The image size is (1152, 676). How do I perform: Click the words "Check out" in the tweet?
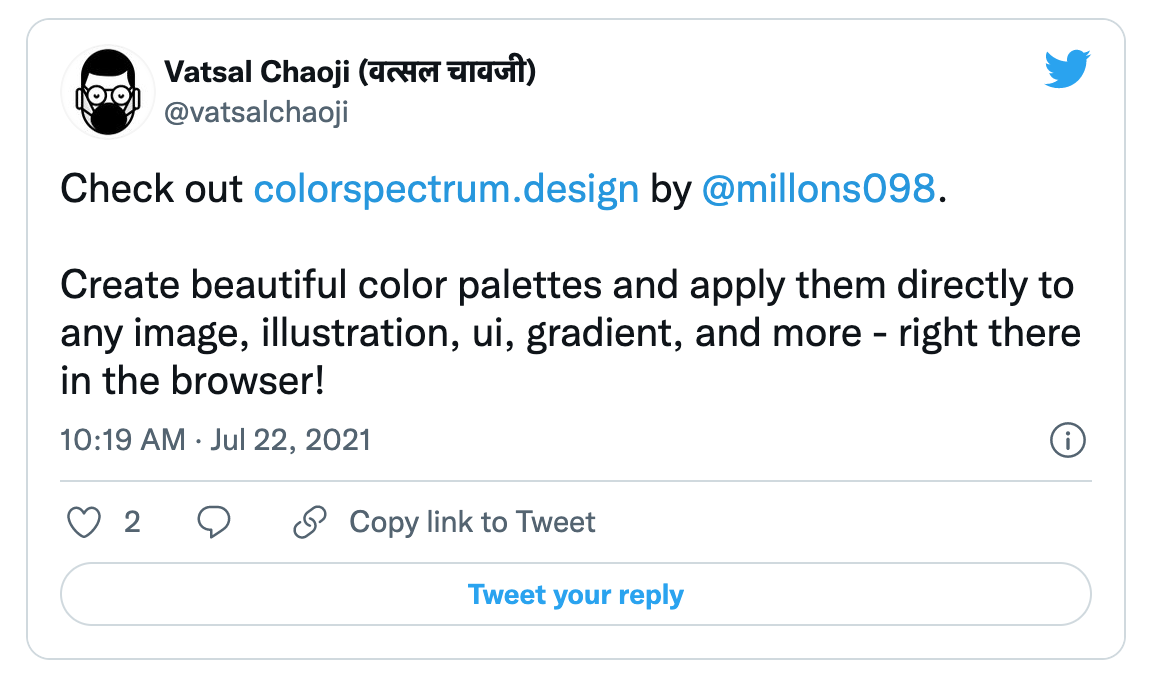152,188
